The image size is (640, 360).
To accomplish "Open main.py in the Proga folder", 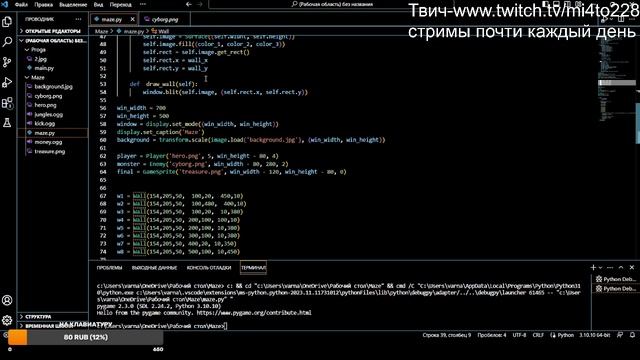I will pyautogui.click(x=44, y=68).
